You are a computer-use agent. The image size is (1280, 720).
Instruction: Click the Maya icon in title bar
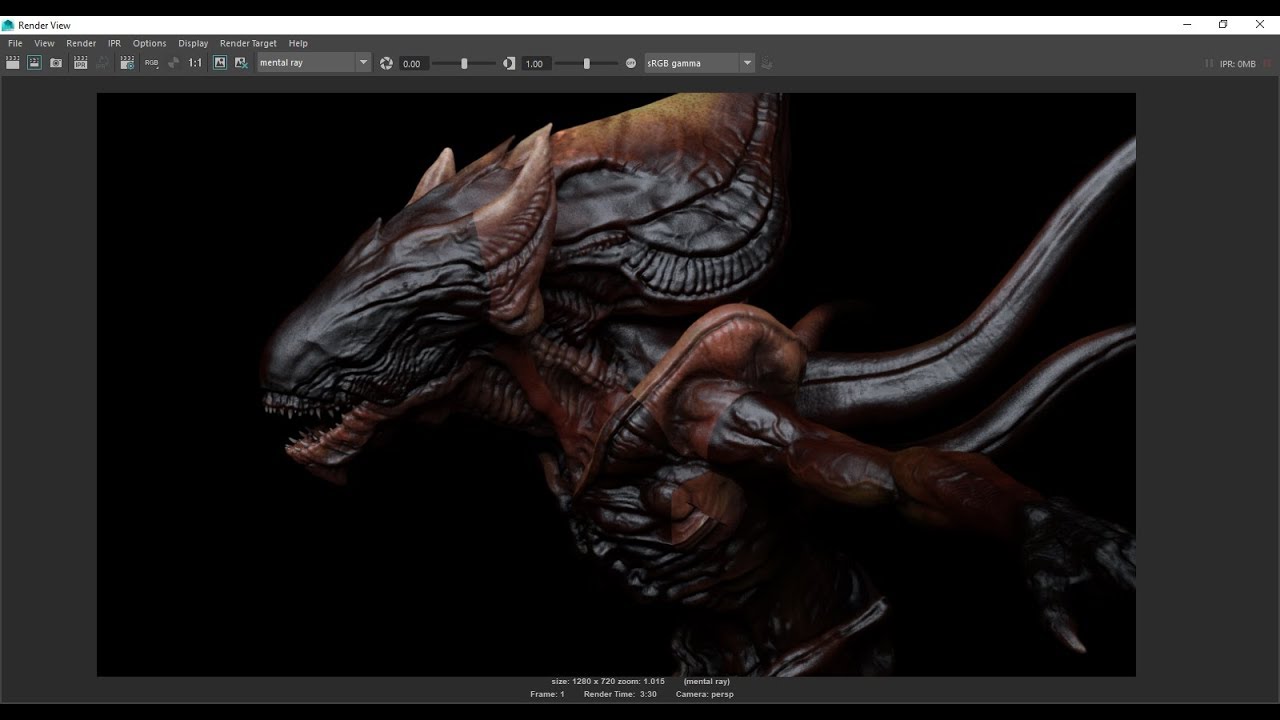pos(8,25)
